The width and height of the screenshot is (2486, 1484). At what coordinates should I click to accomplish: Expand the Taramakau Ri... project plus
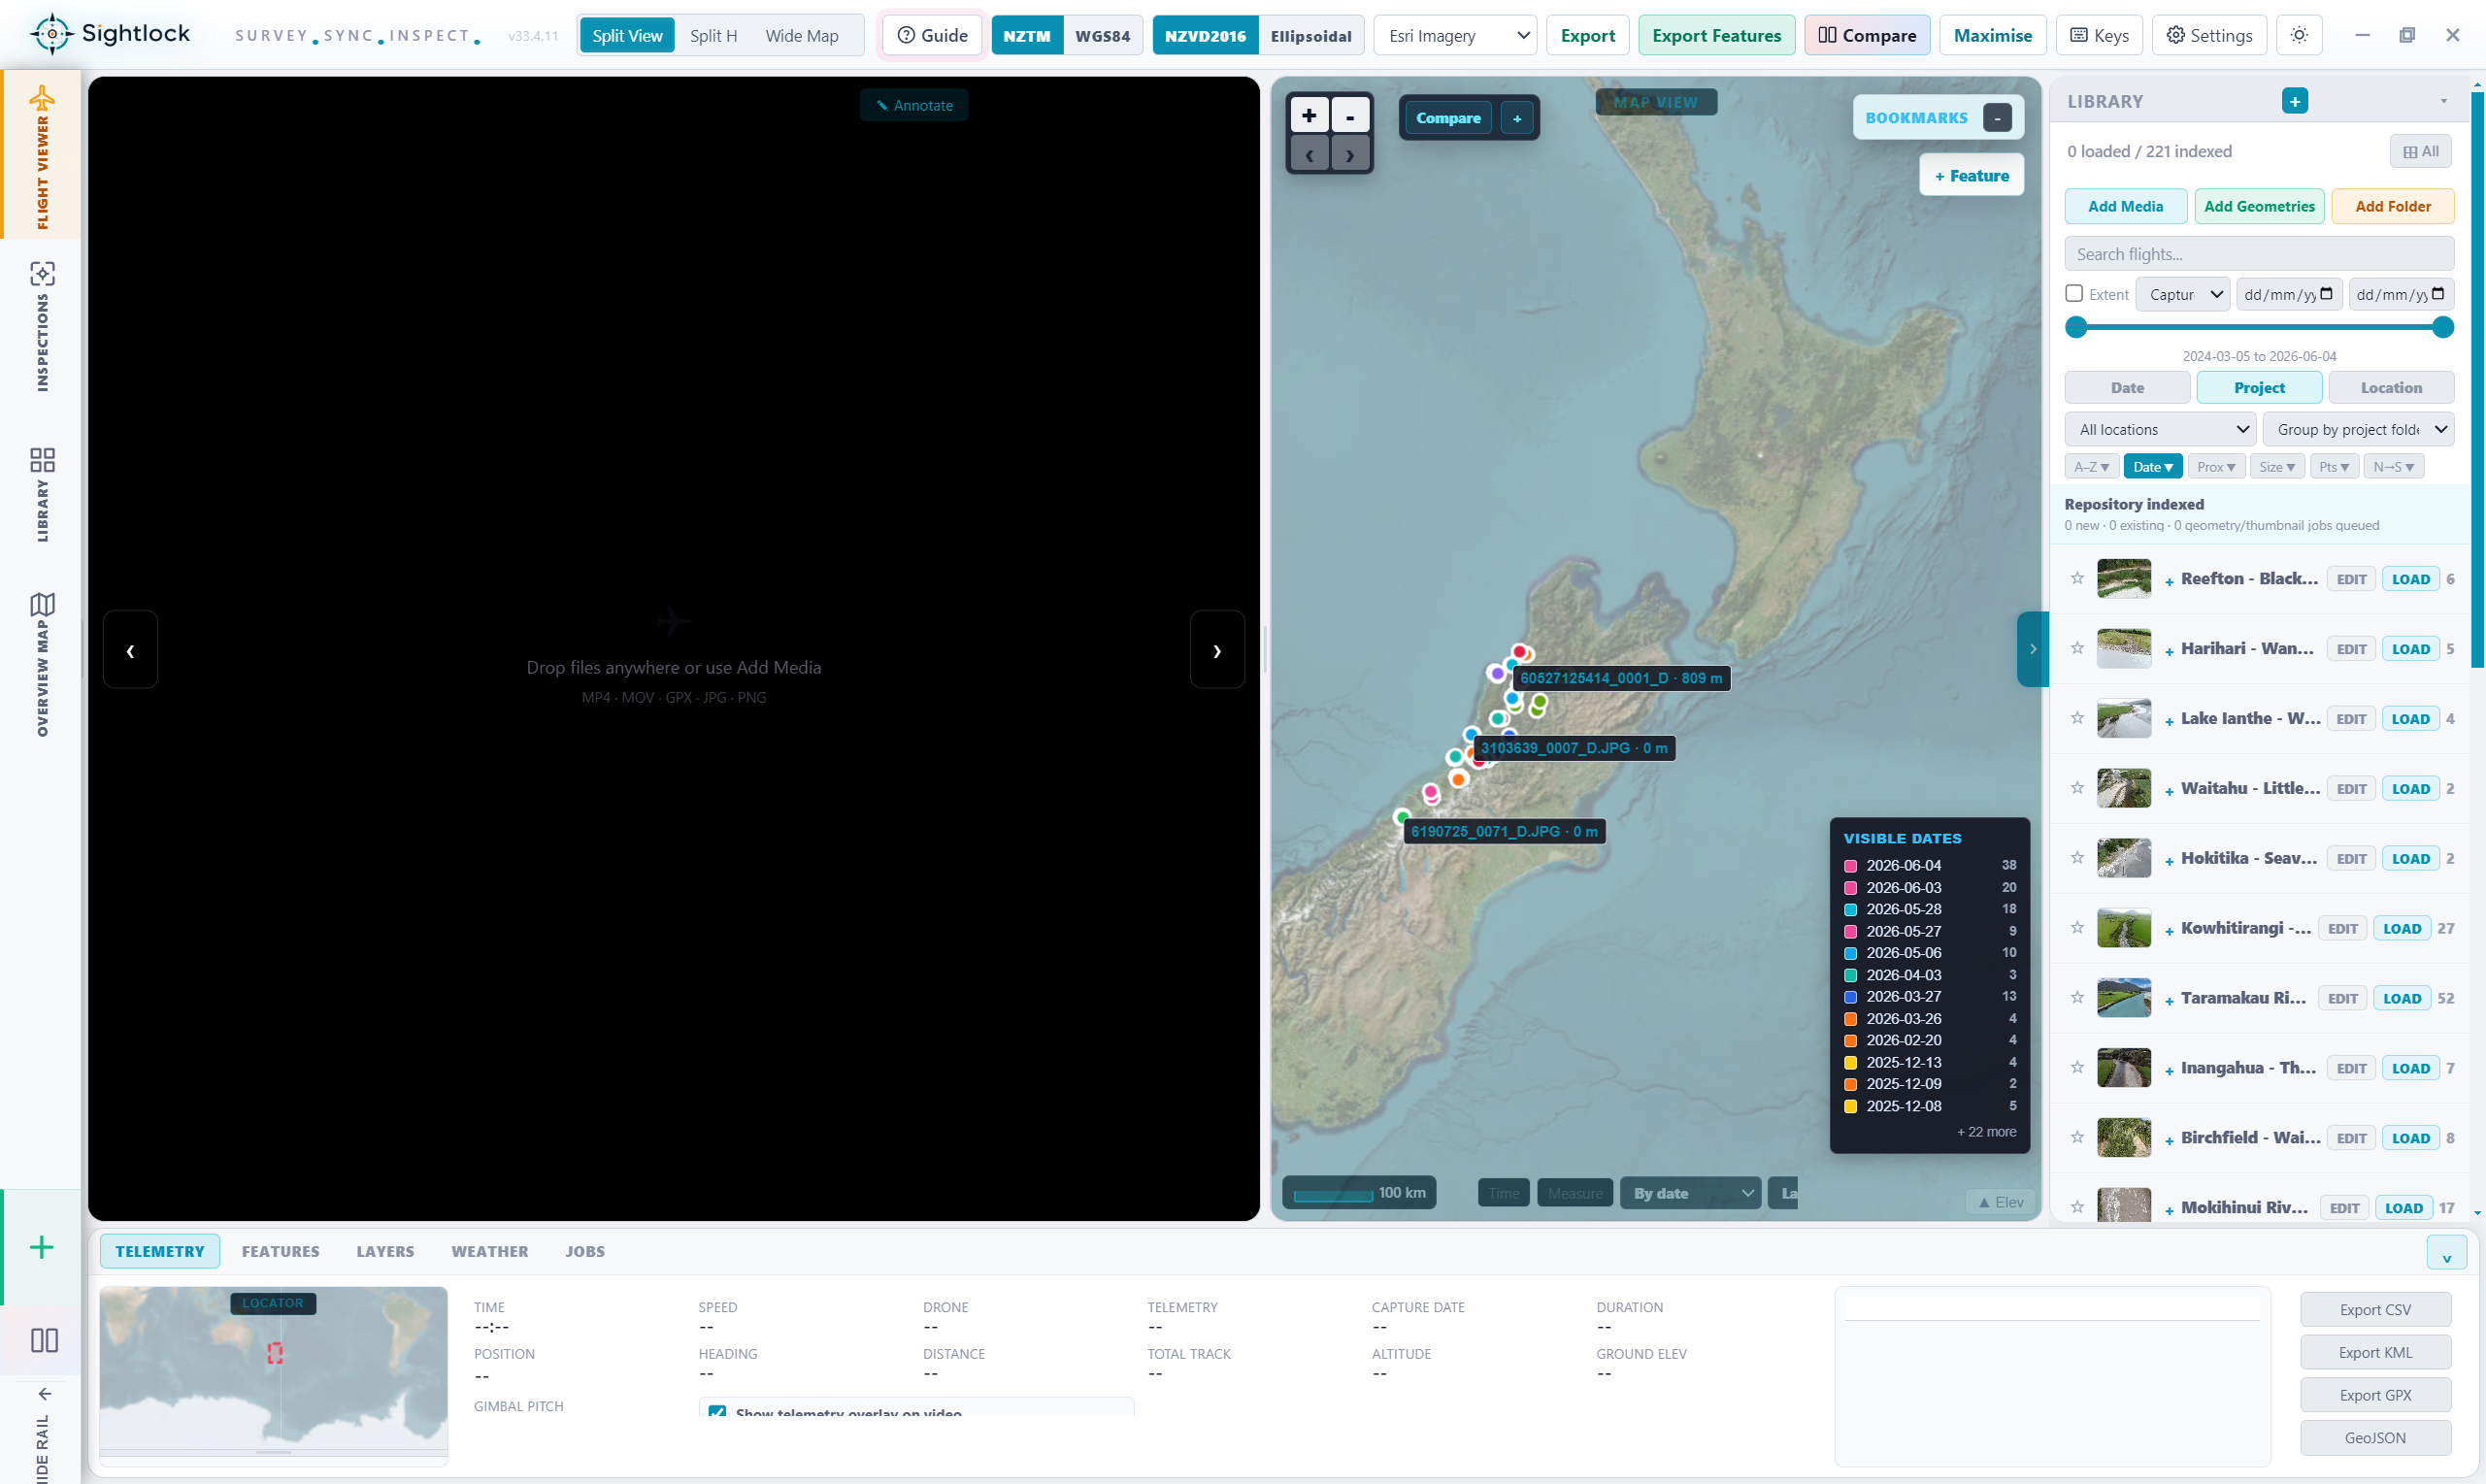(2169, 1002)
